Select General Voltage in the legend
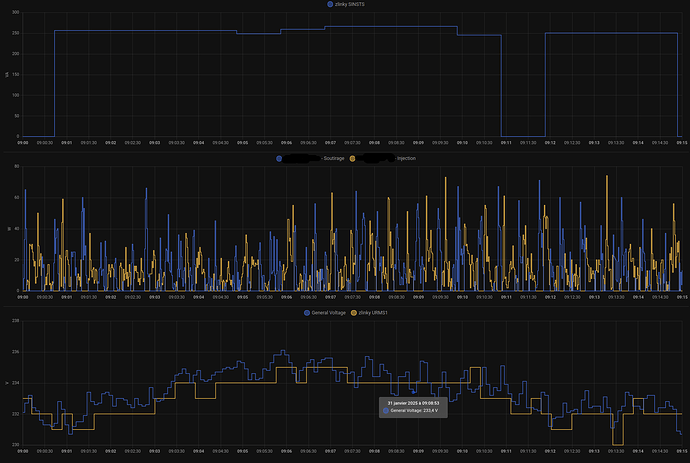The width and height of the screenshot is (690, 463). pos(327,312)
